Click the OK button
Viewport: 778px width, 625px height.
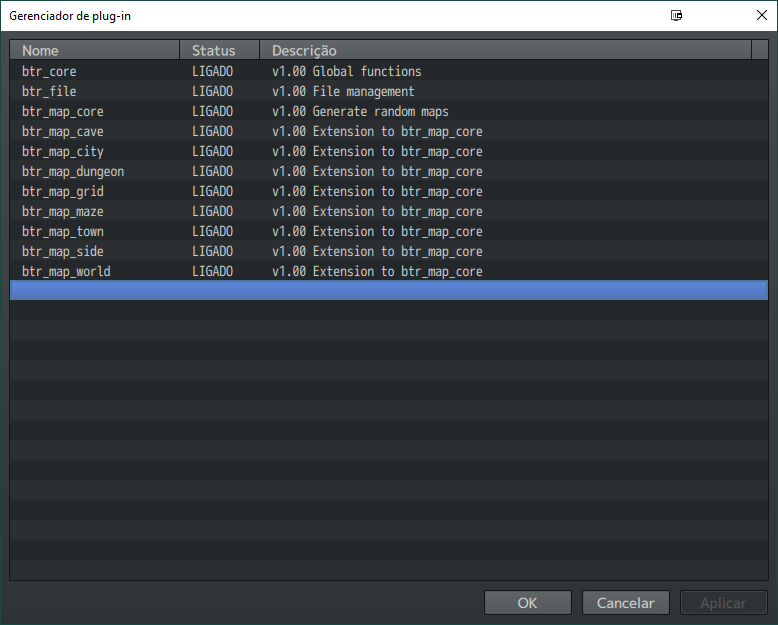point(527,603)
